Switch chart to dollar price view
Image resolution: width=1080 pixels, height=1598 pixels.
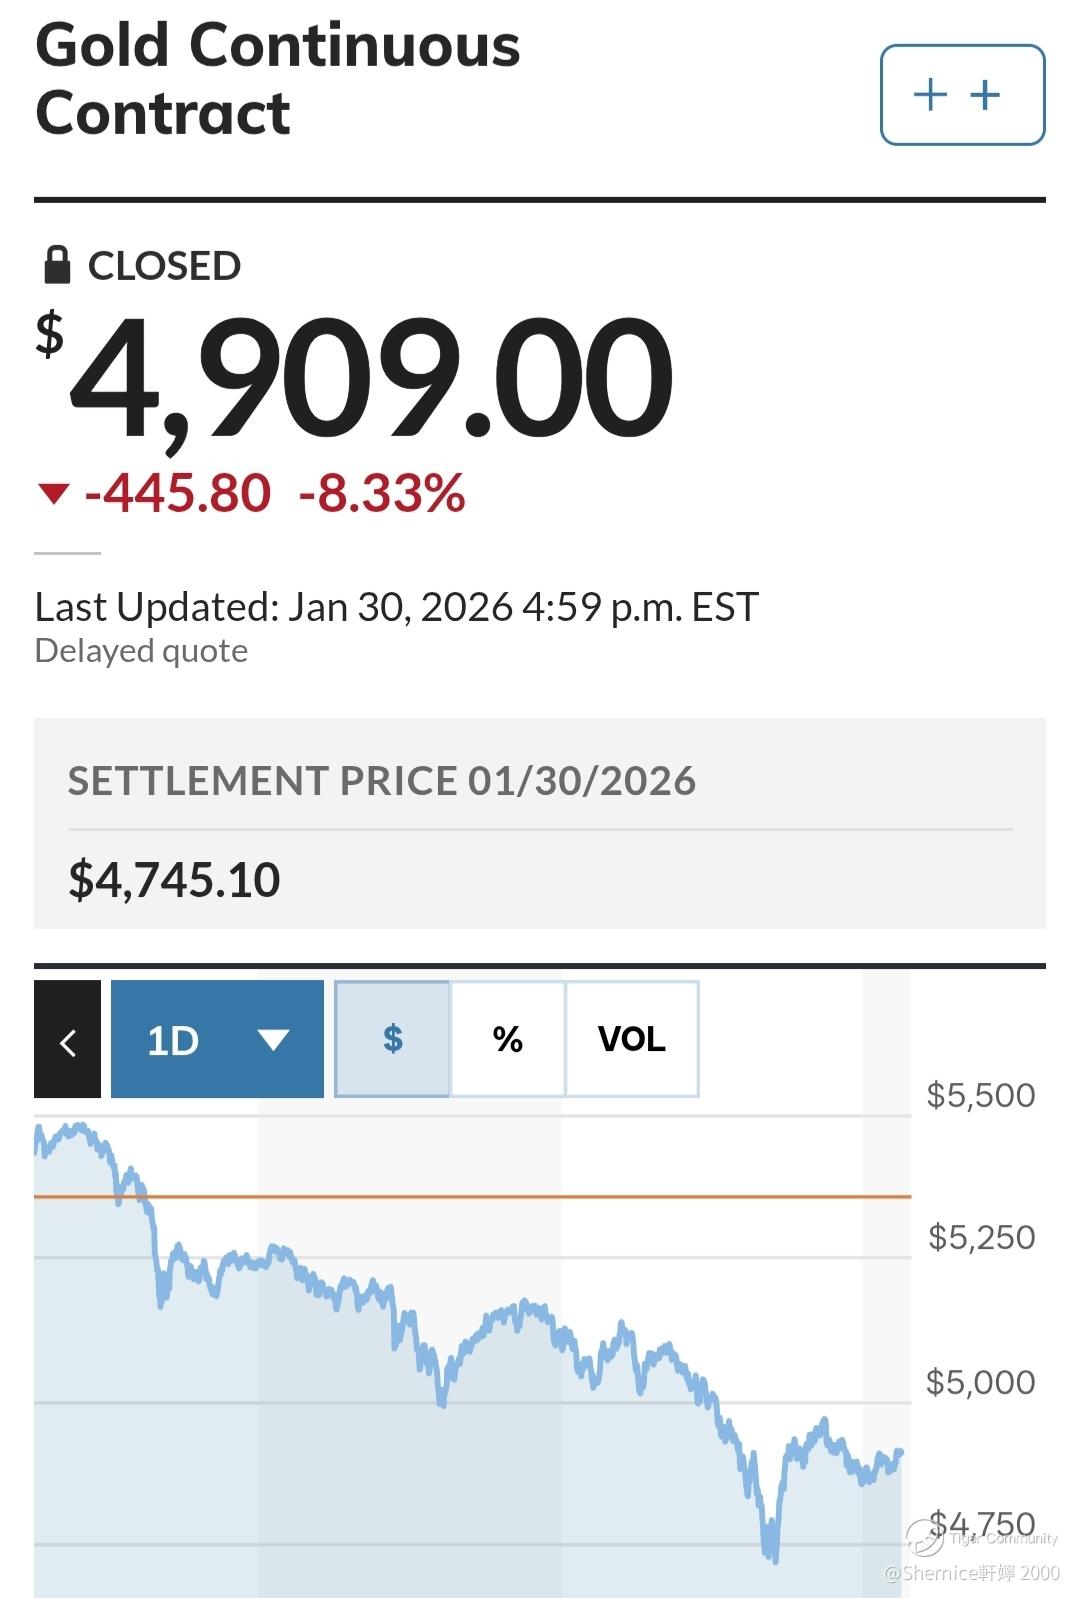[392, 1039]
